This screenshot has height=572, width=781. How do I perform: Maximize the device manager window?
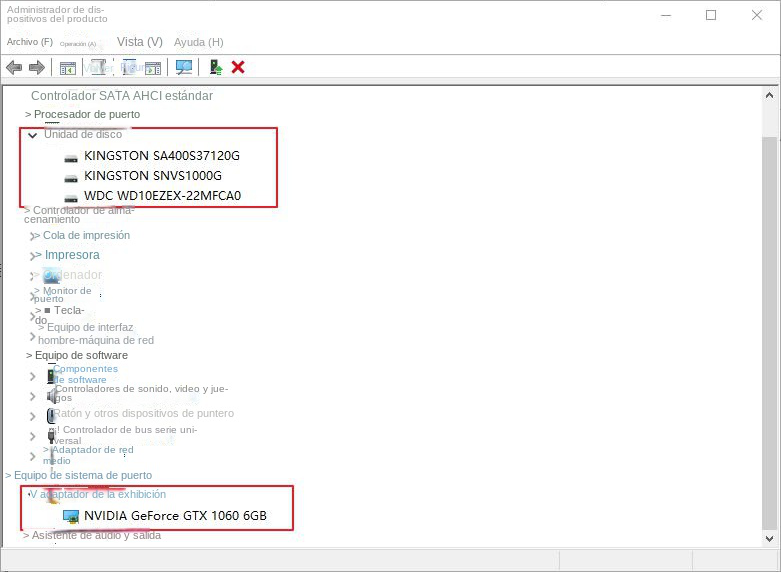[x=711, y=15]
